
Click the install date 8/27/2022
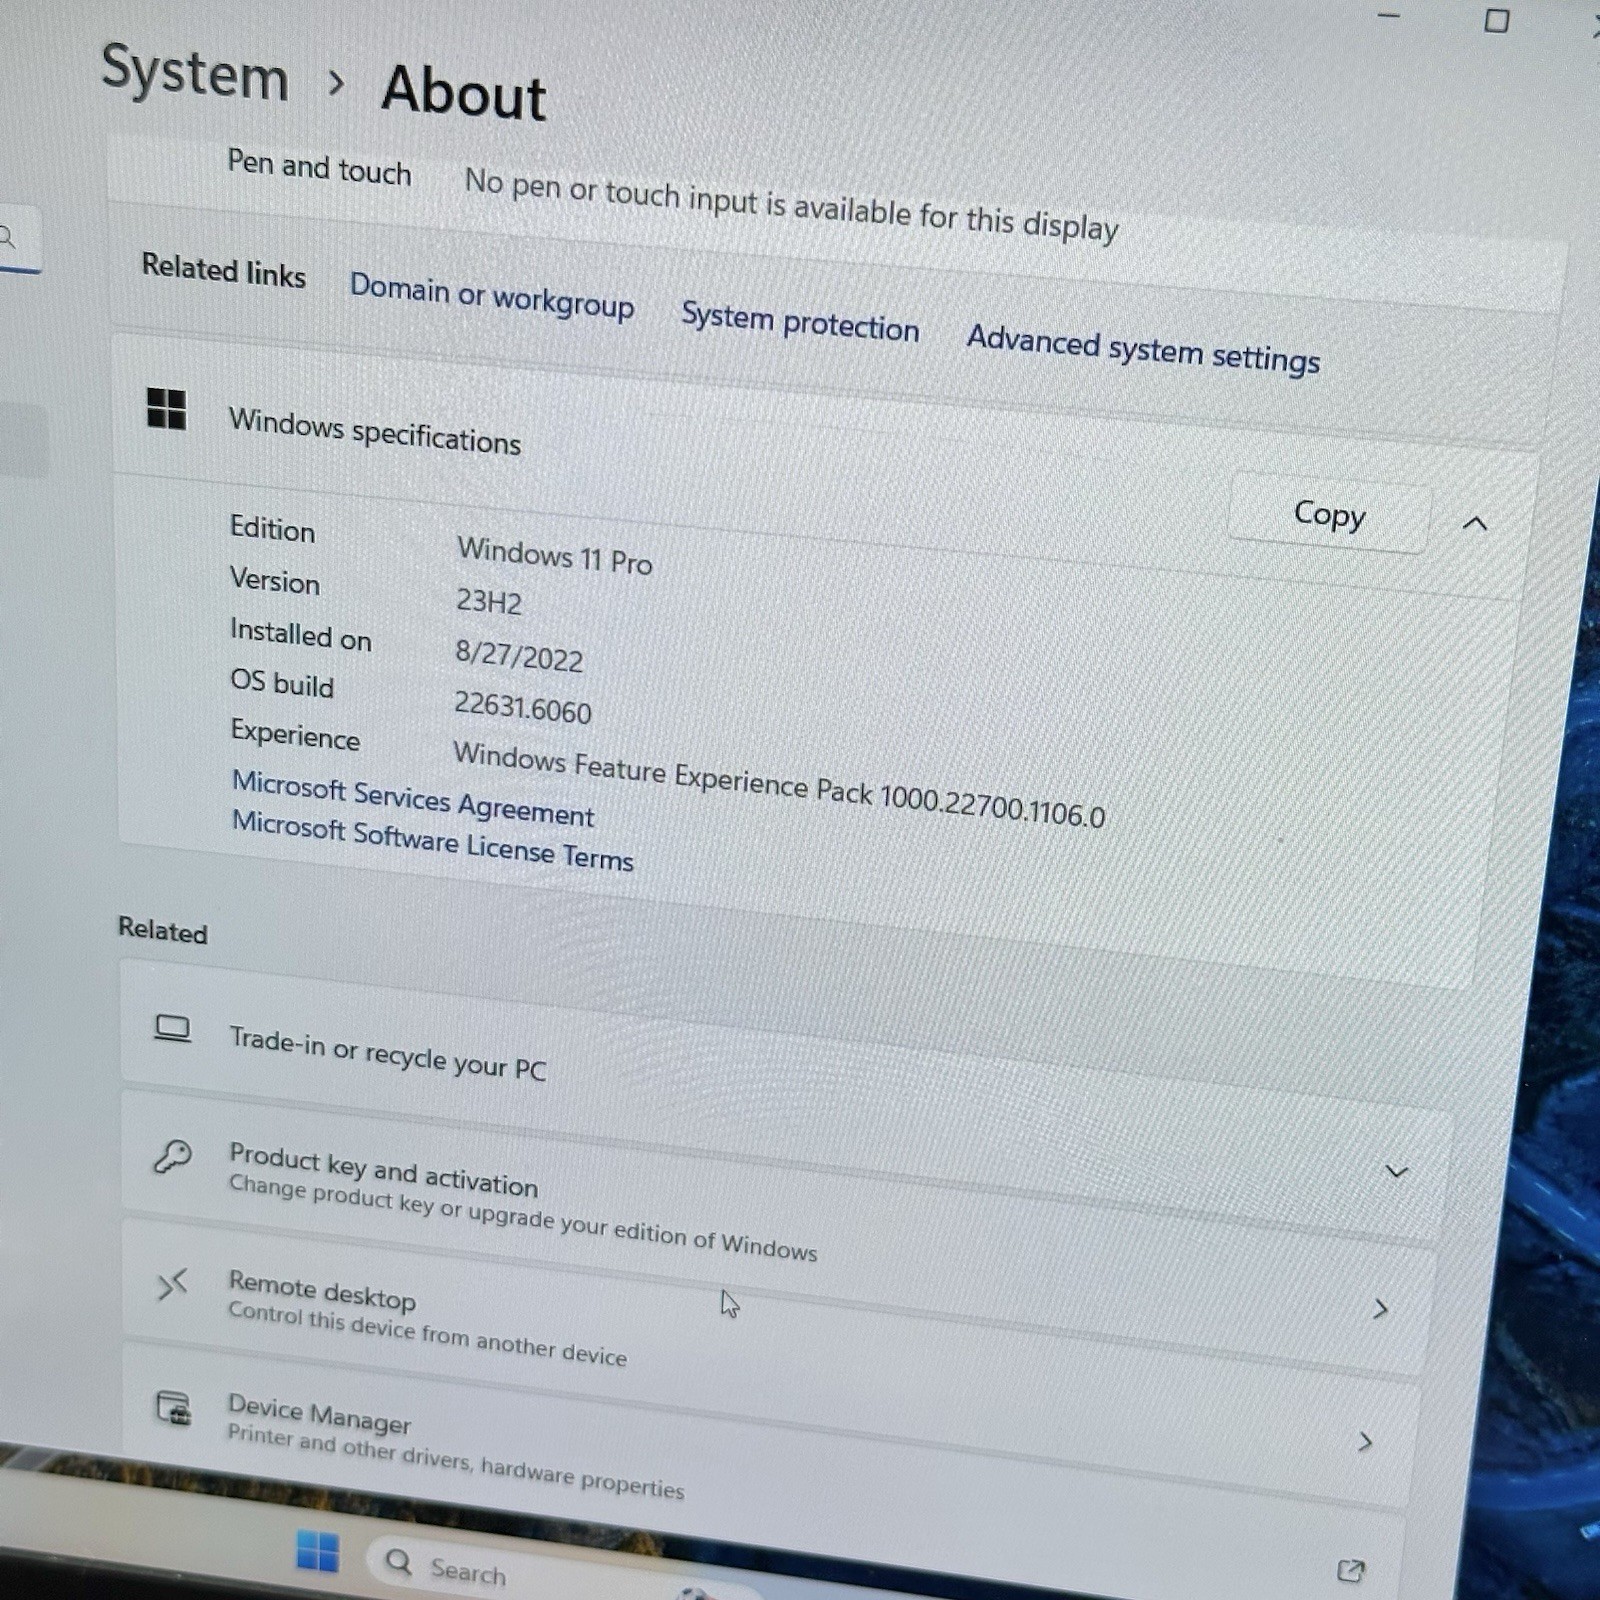click(519, 655)
